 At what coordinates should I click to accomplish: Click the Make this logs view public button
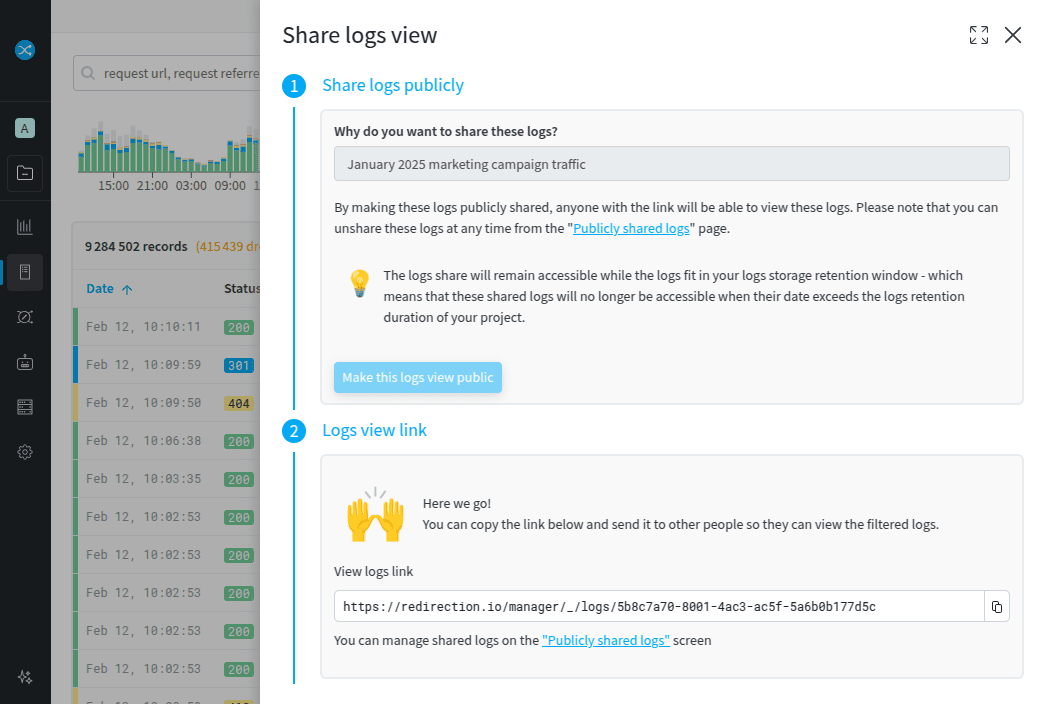coord(417,378)
